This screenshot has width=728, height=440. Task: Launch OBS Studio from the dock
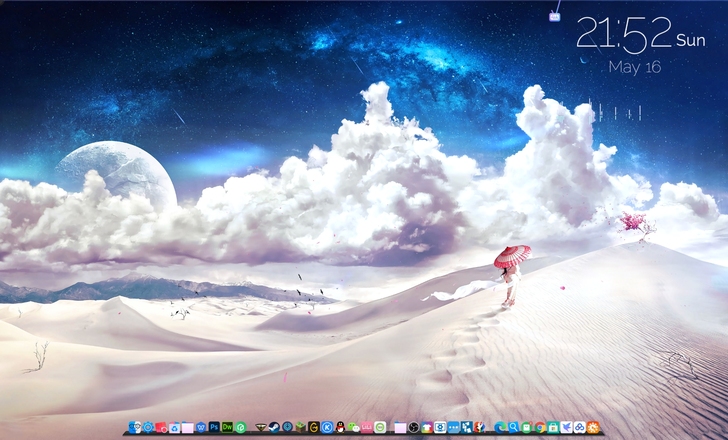(414, 427)
